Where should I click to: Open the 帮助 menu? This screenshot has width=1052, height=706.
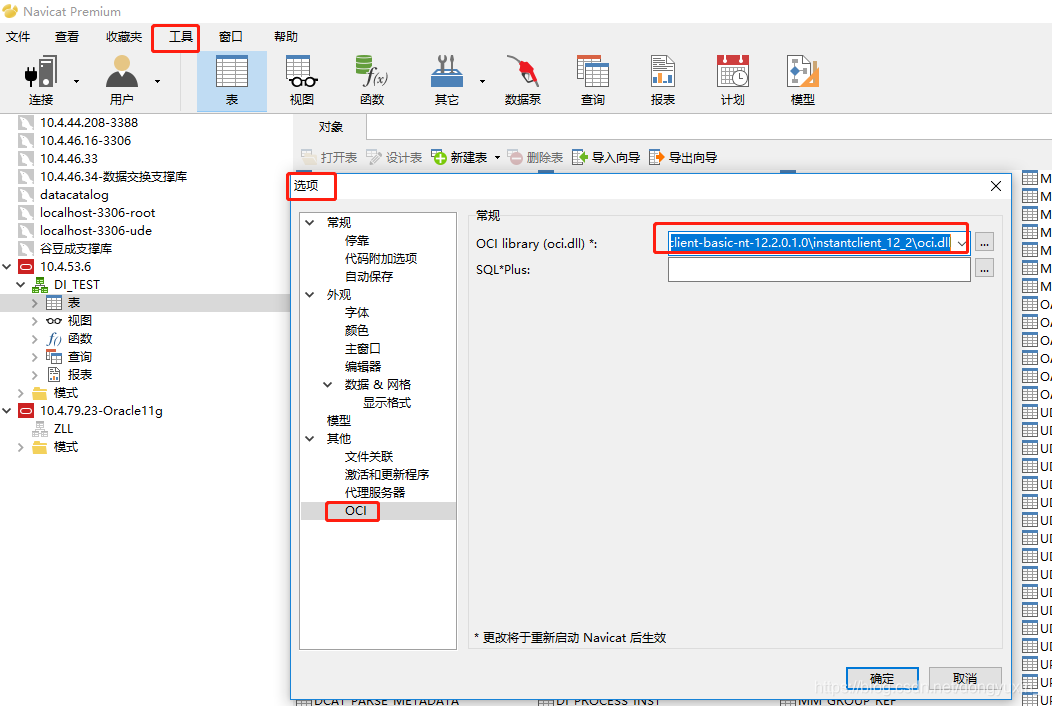(285, 37)
